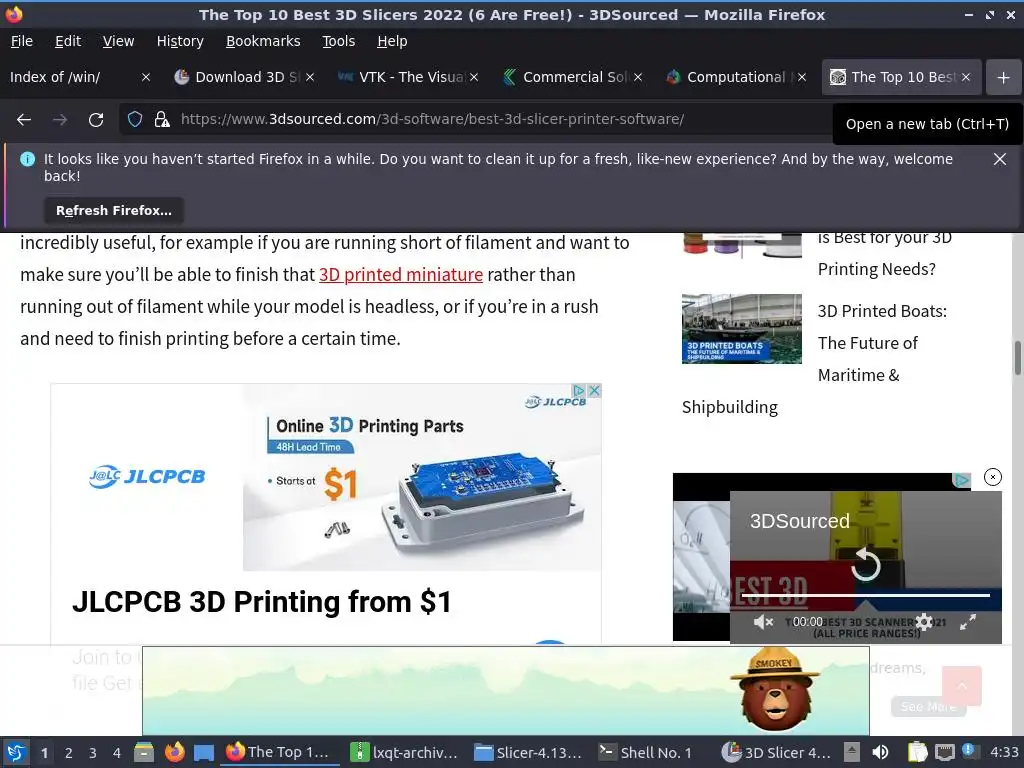This screenshot has width=1024, height=768.
Task: Switch to virtual desktop 4
Action: [116, 753]
